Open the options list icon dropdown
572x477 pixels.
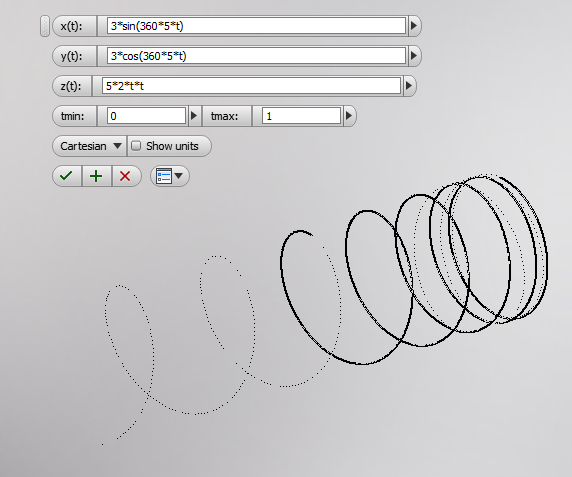[x=170, y=176]
